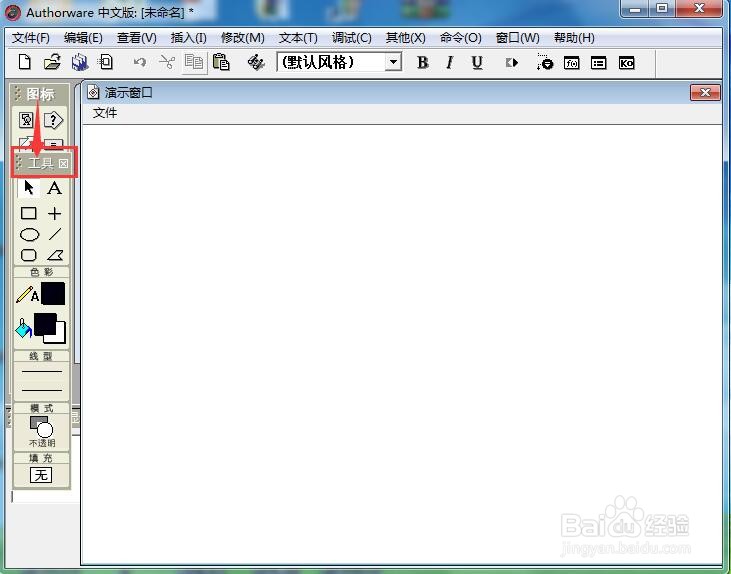Screen dimensions: 731x574
Task: Open the Window 窗口(W) menu
Action: pos(517,38)
